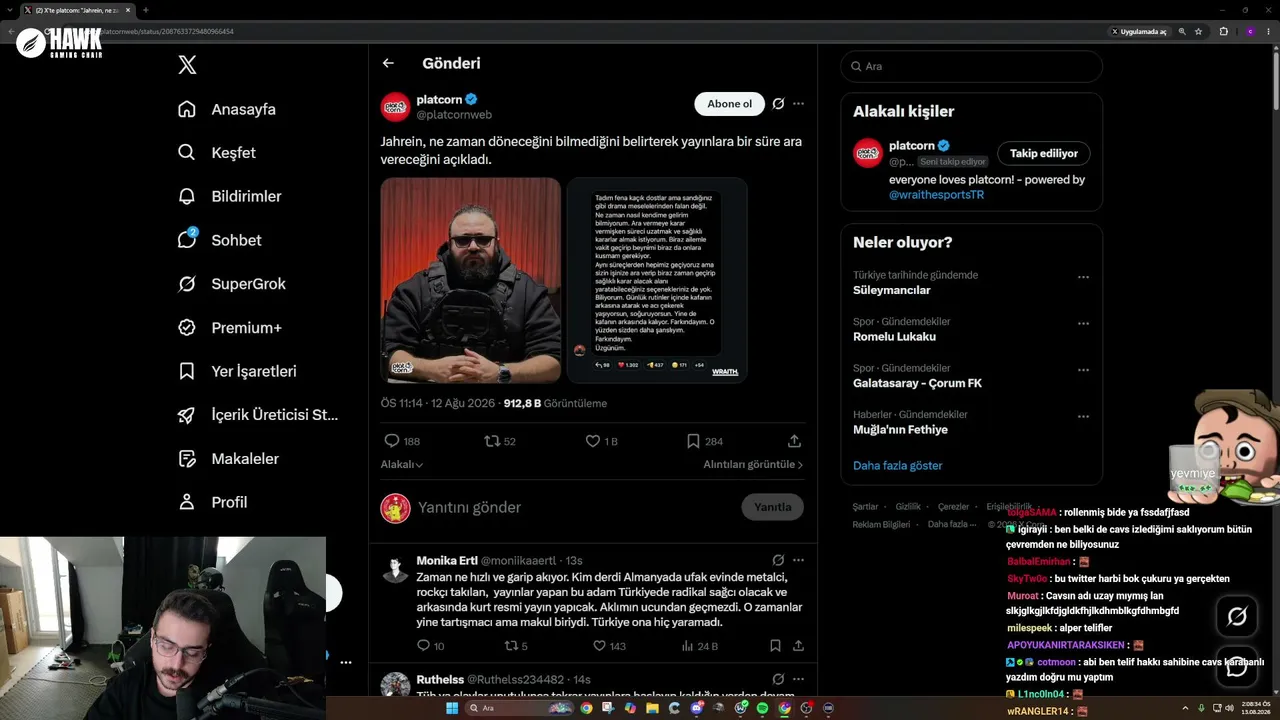Screen dimensions: 1280x720
Task: Click platcorn's avatar on the post
Action: coord(396,106)
